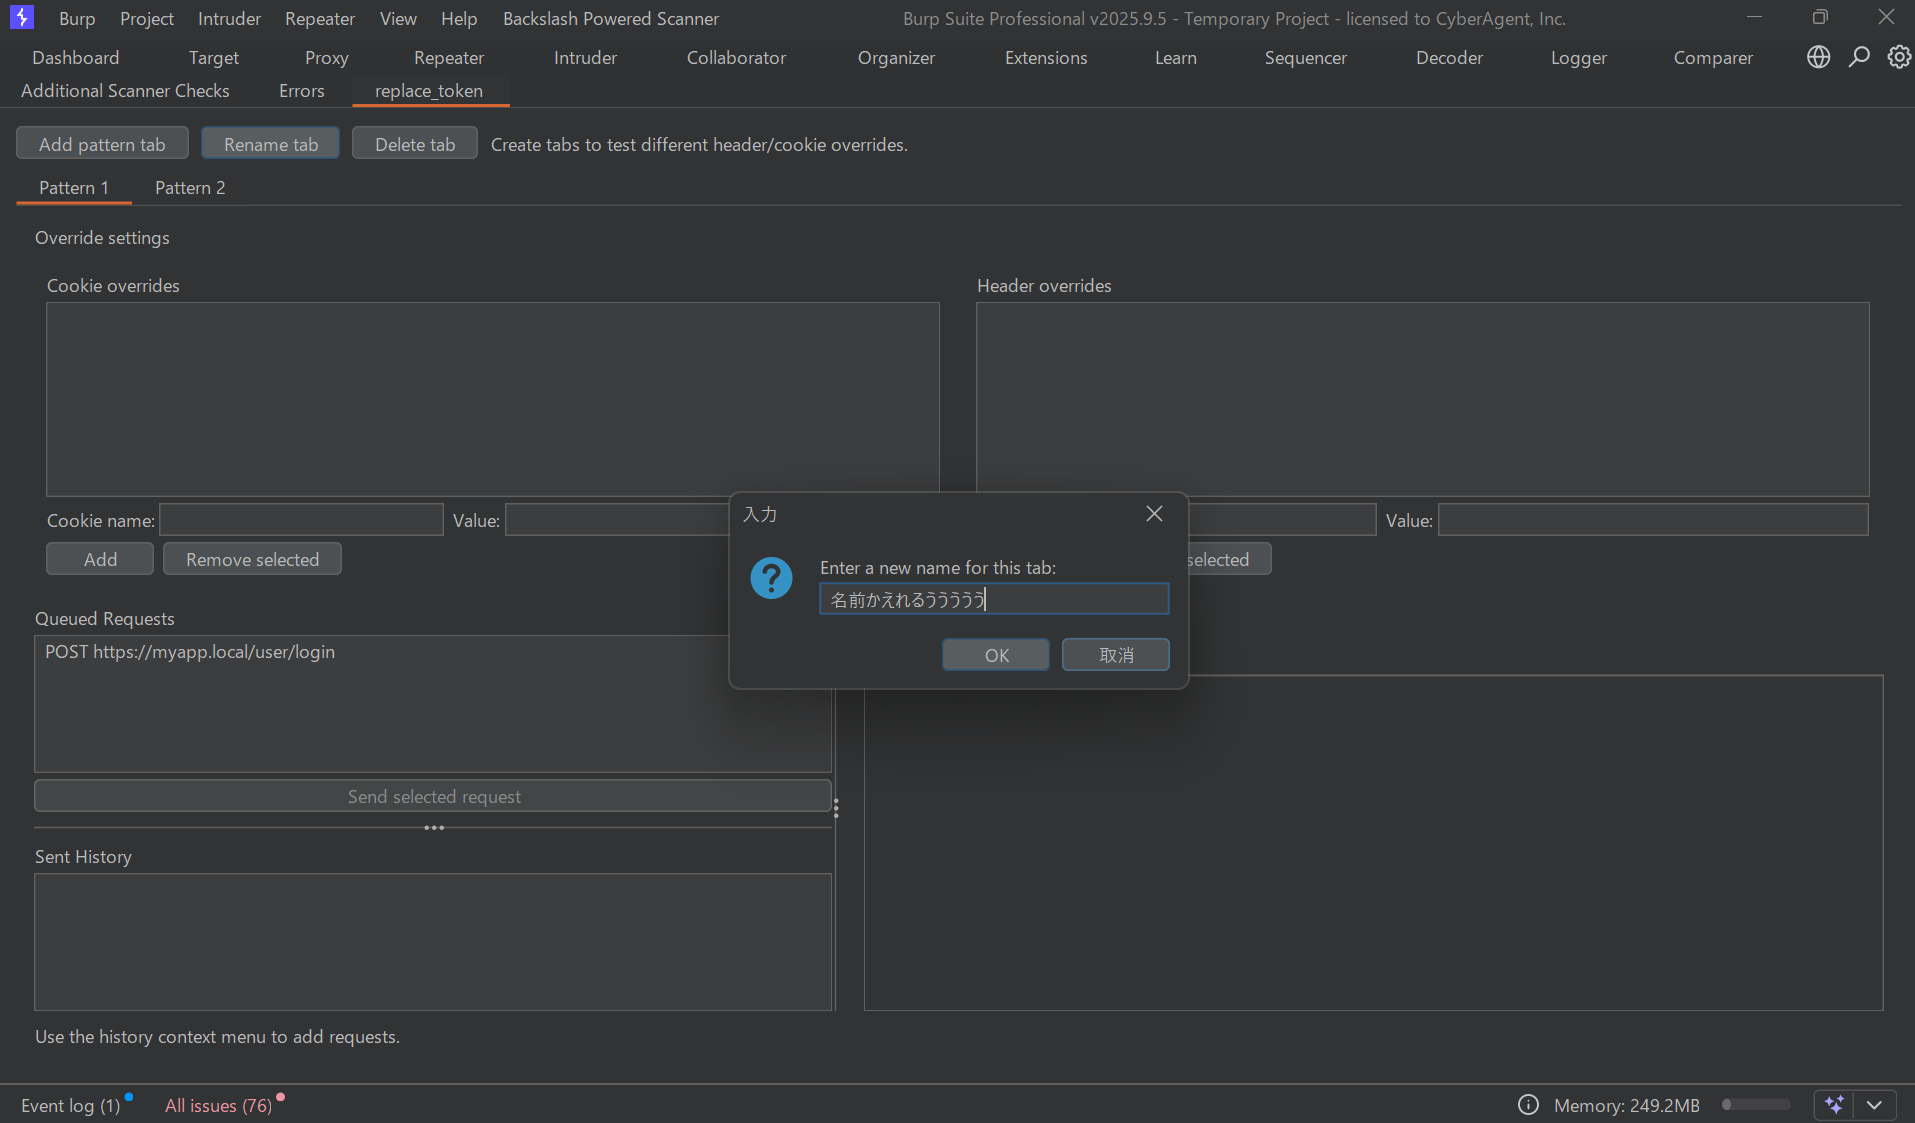Click the question mark dialog icon
This screenshot has width=1915, height=1123.
click(771, 578)
